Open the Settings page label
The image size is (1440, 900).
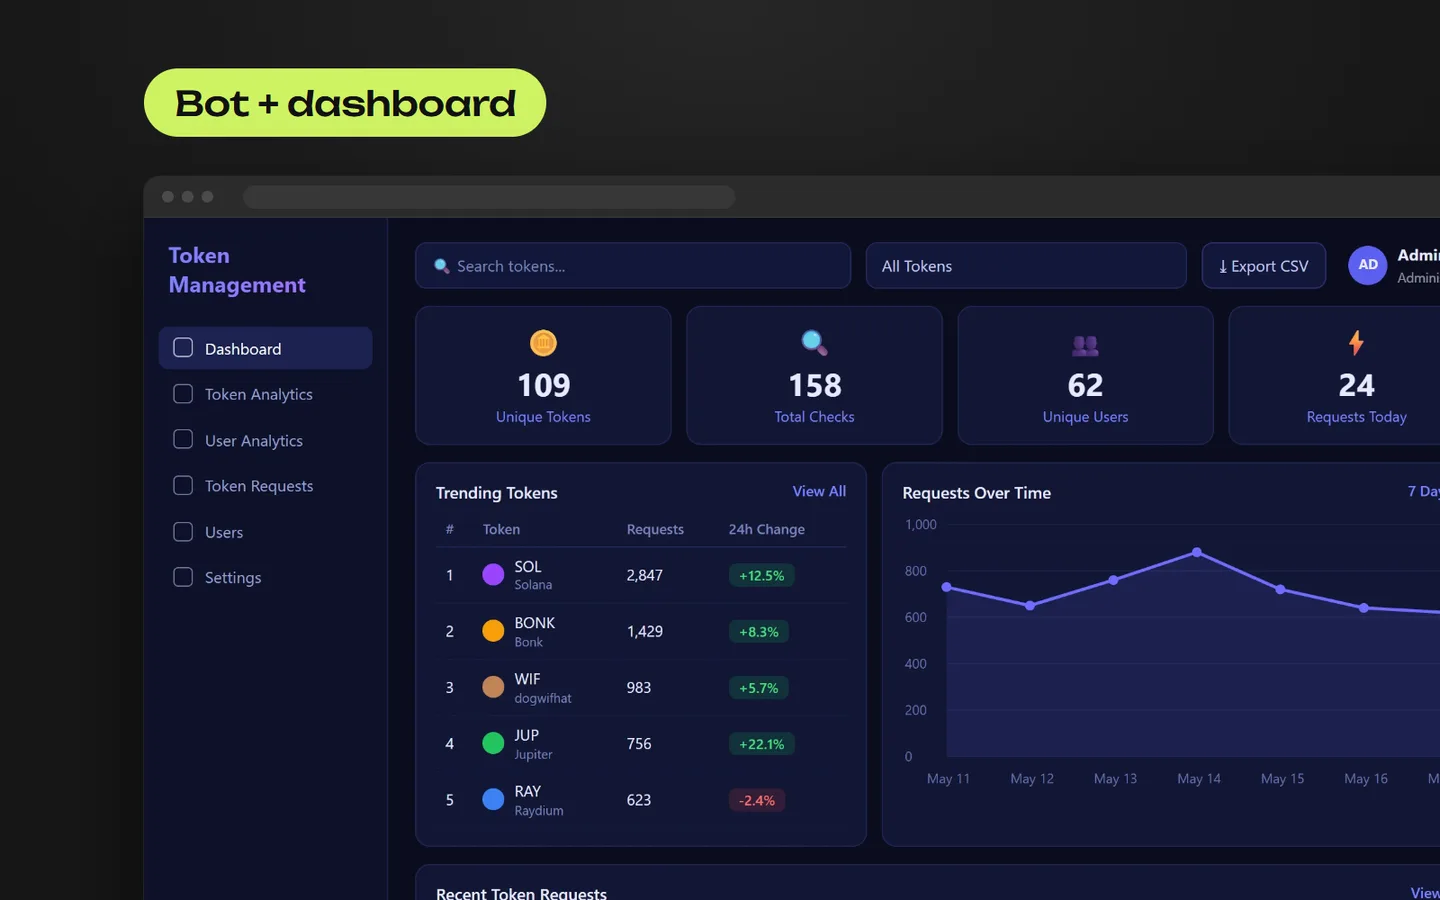233,578
